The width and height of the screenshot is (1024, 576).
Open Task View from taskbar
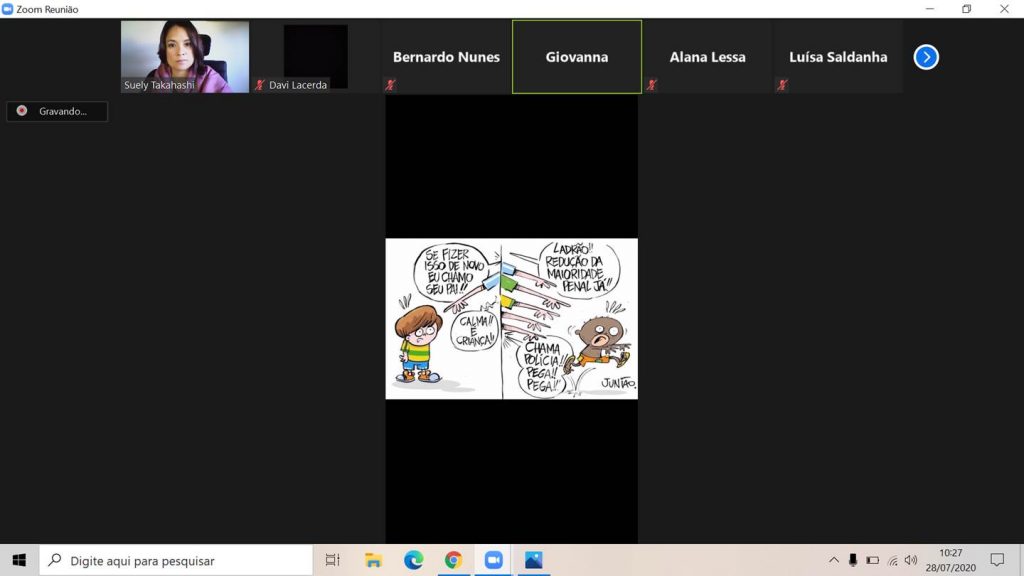pyautogui.click(x=332, y=560)
